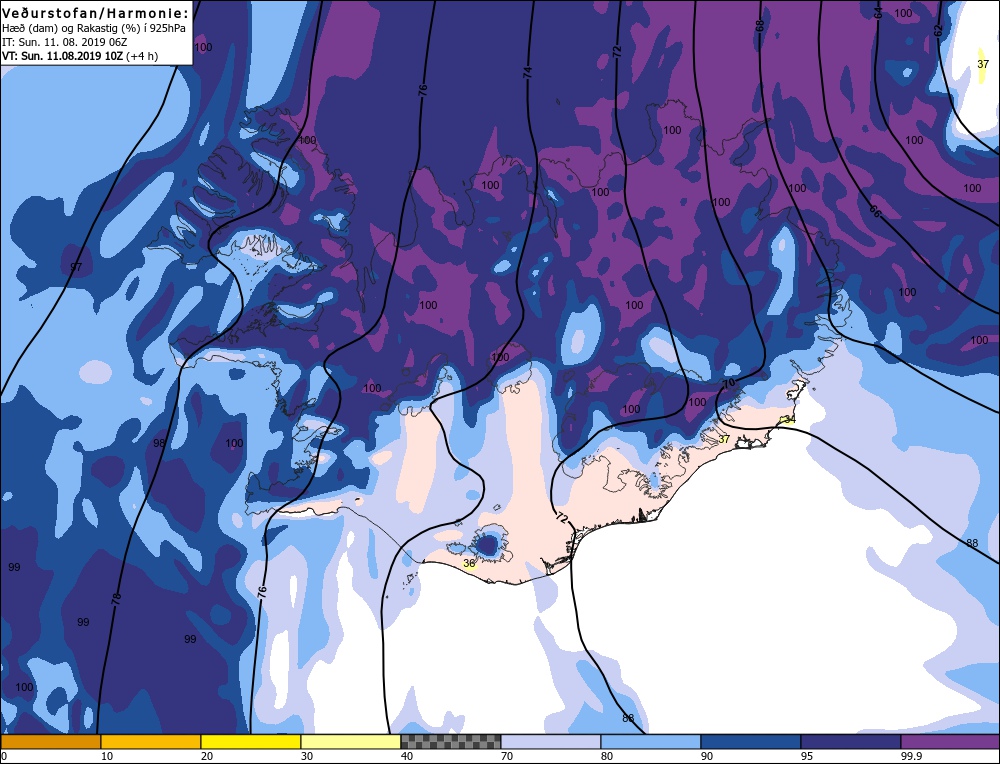Click the dark orange 0–10 legend swatch
Image resolution: width=1000 pixels, height=764 pixels.
[x=50, y=741]
